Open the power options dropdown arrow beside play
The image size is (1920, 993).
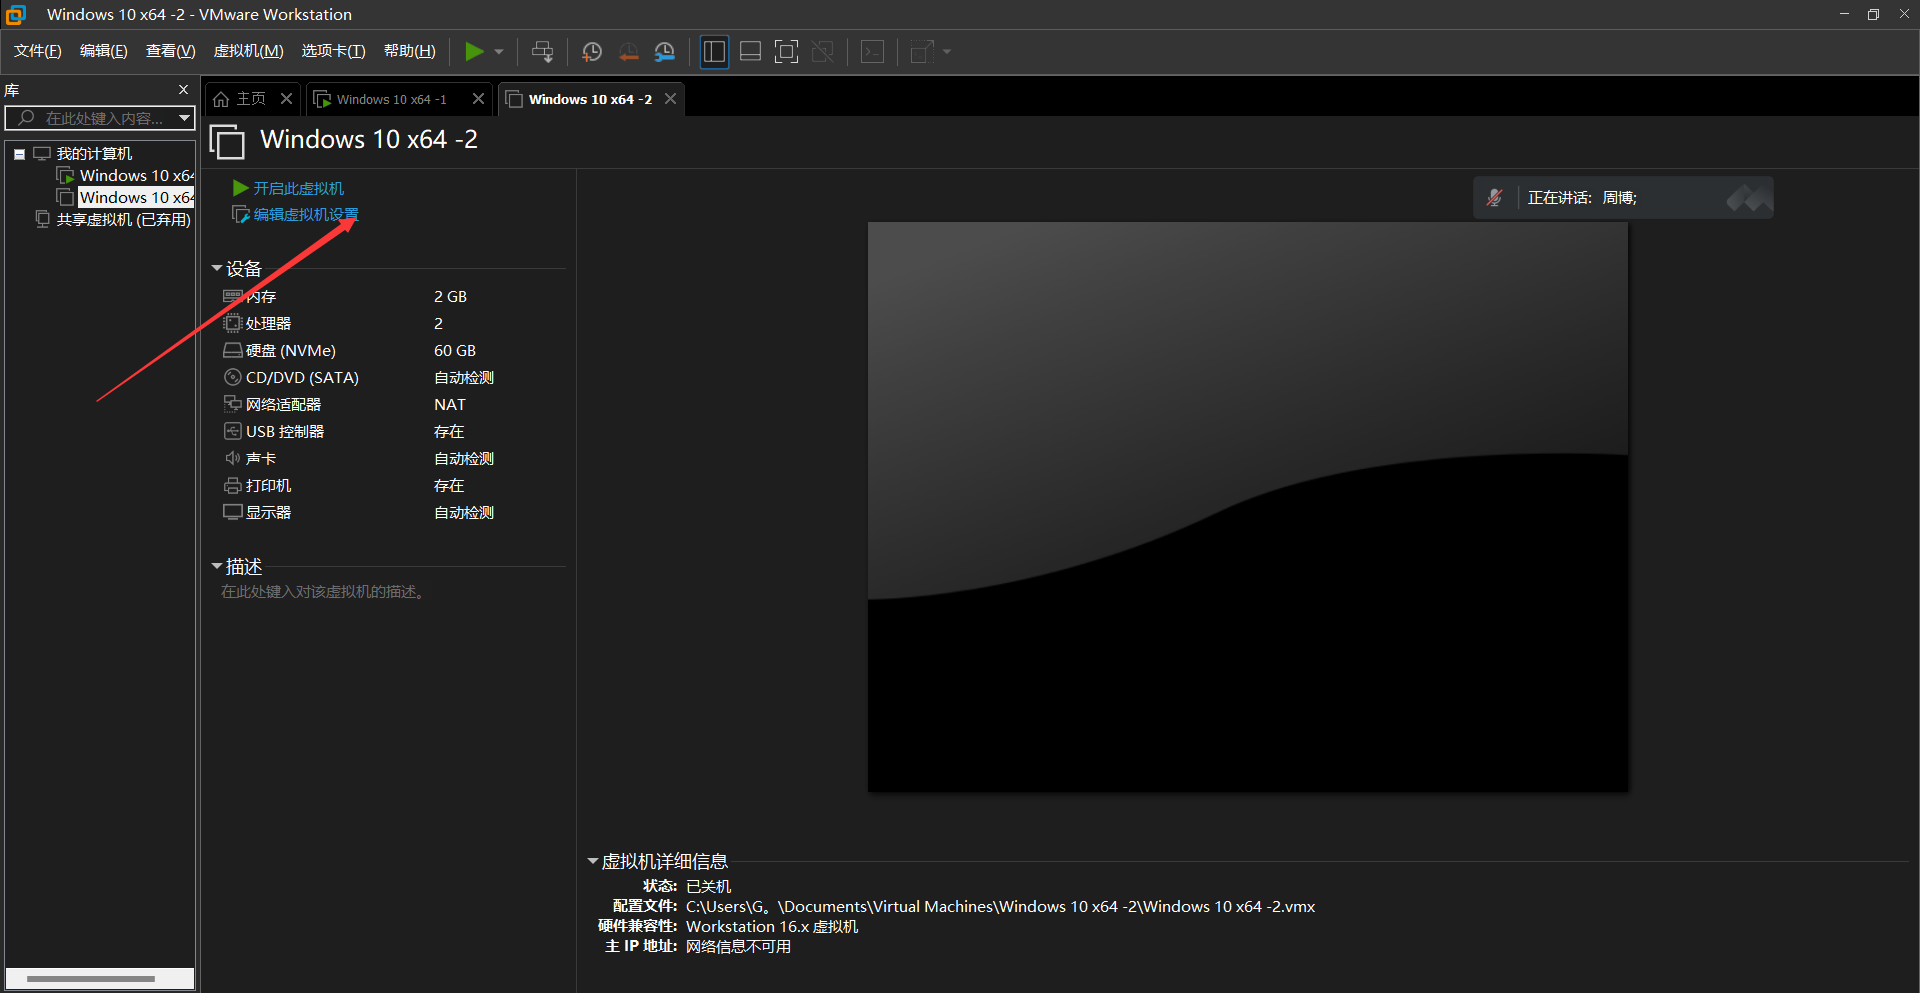(499, 52)
